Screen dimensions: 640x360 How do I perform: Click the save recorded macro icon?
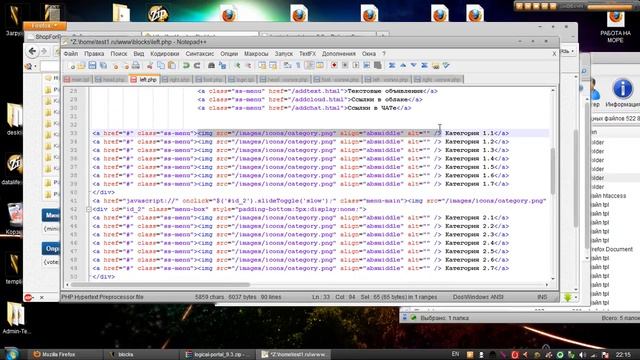[x=378, y=66]
